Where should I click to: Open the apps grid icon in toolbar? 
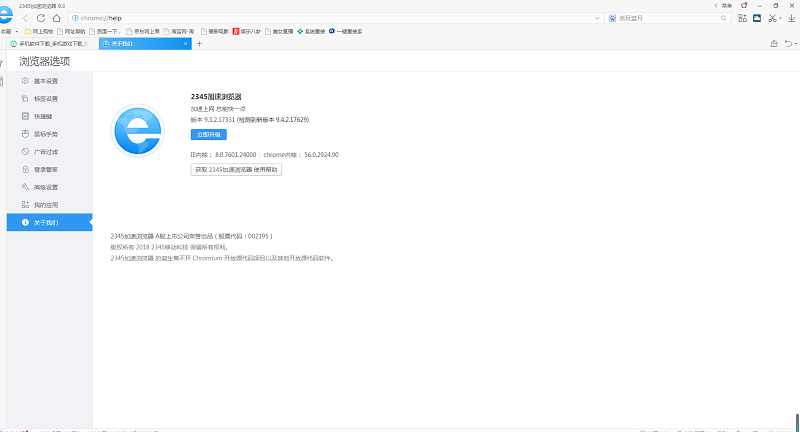click(742, 18)
